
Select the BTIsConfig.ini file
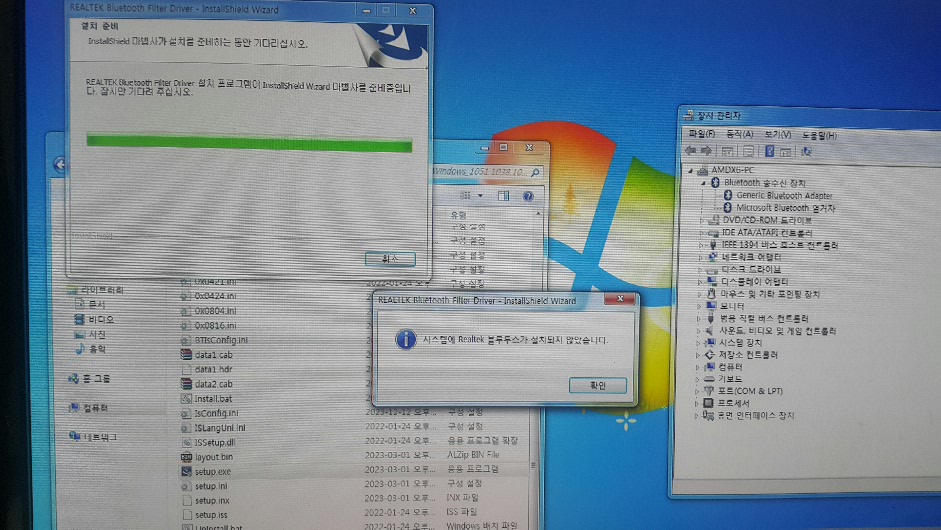215,340
